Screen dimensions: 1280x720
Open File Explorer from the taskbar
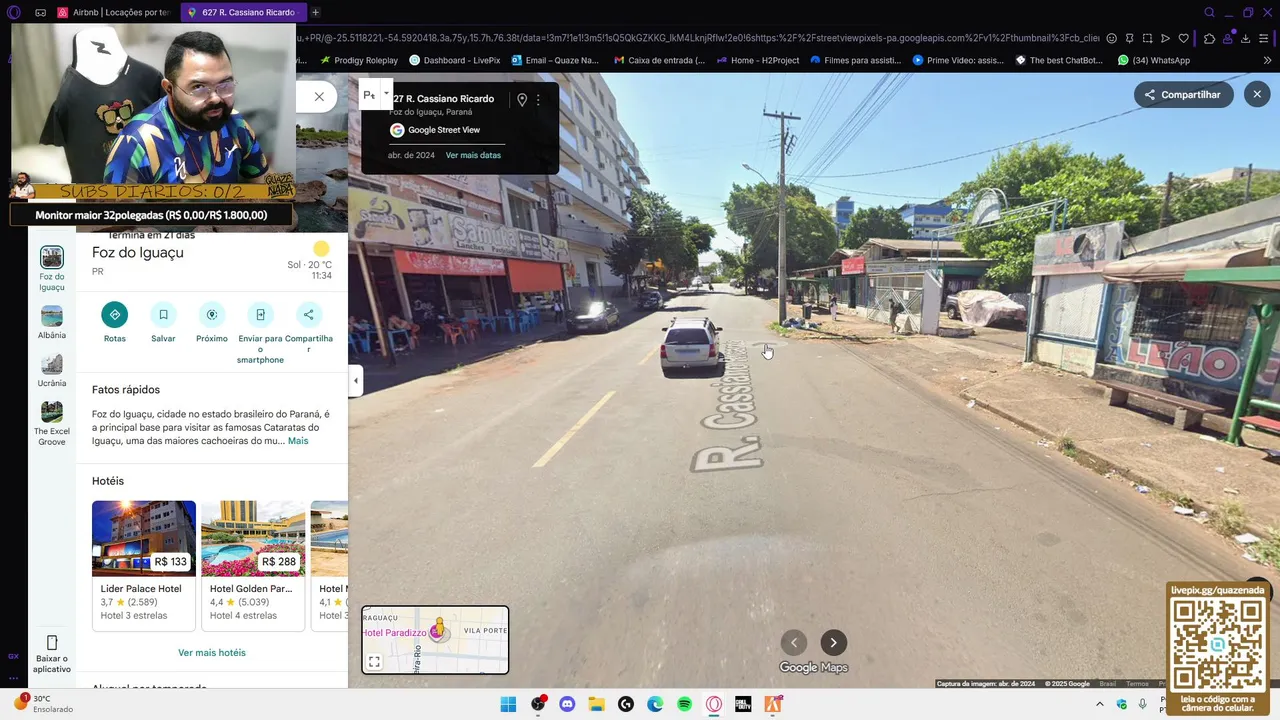point(596,704)
